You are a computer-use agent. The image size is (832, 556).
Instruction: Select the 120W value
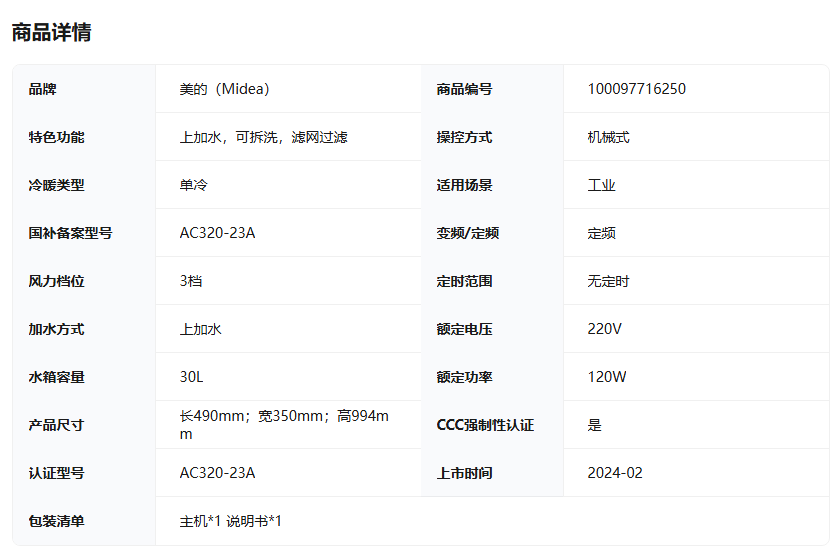(606, 377)
